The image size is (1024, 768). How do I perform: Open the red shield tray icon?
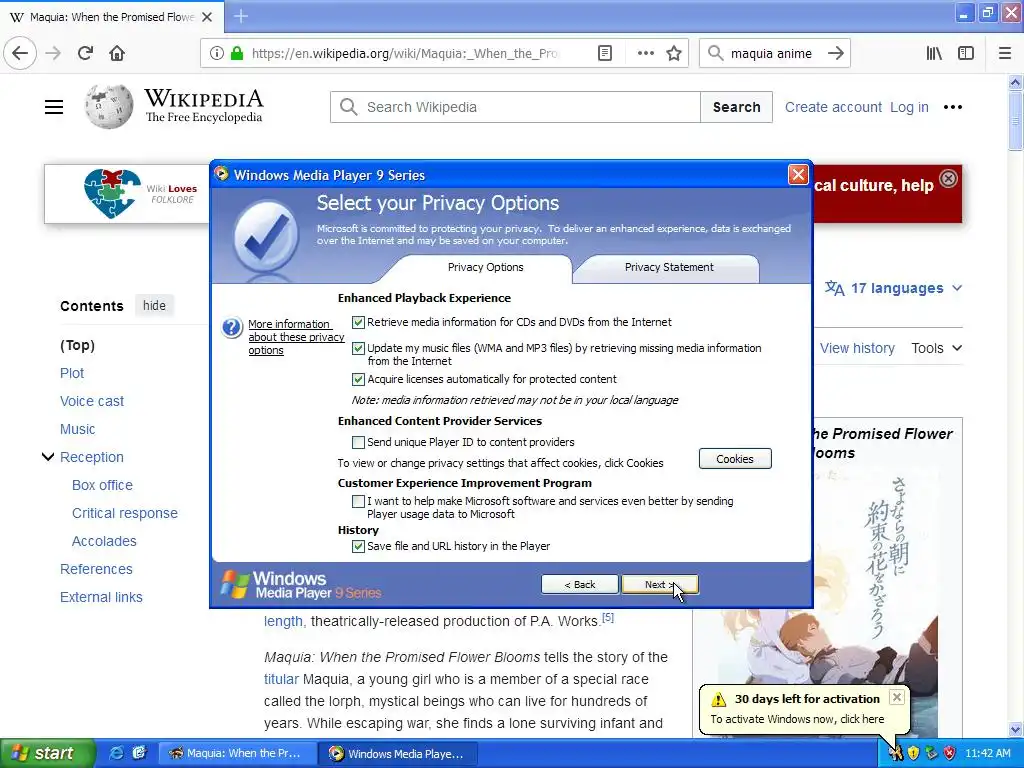[950, 753]
